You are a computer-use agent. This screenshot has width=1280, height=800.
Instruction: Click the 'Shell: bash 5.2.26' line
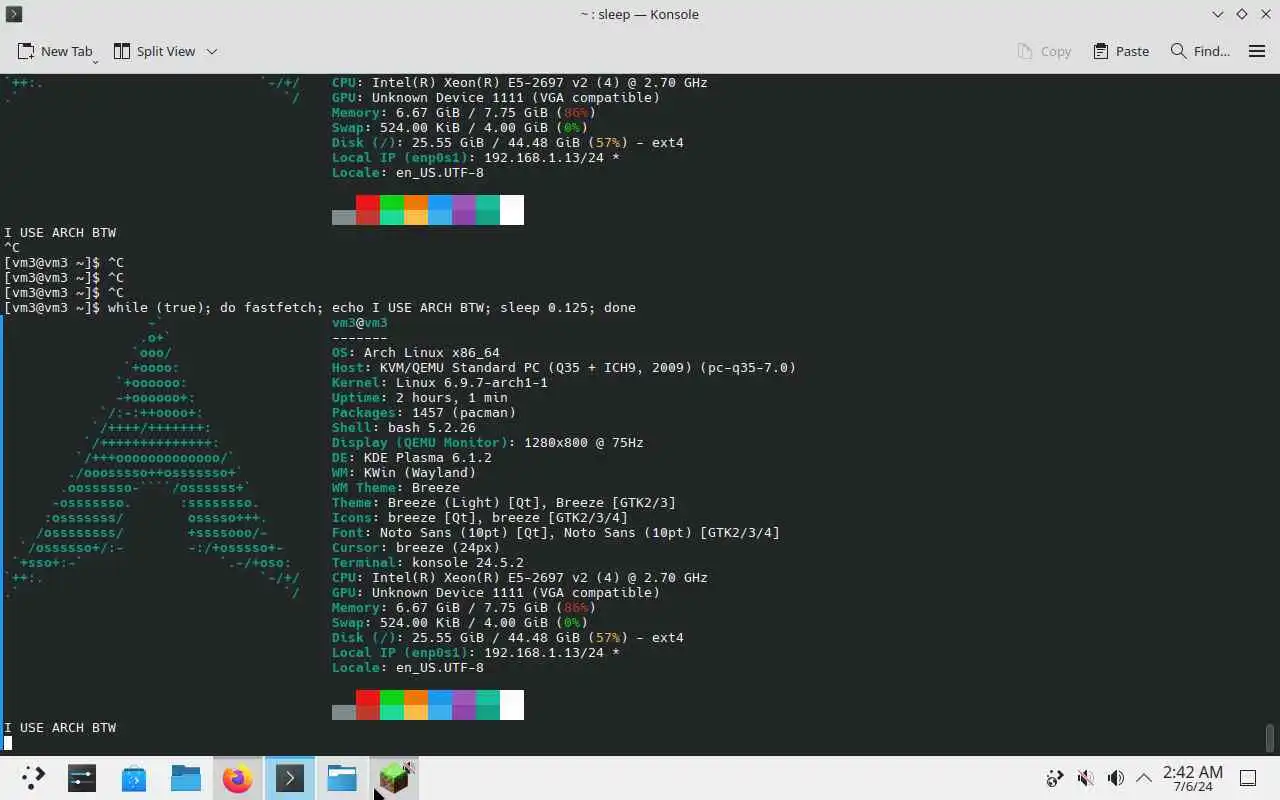click(x=404, y=427)
